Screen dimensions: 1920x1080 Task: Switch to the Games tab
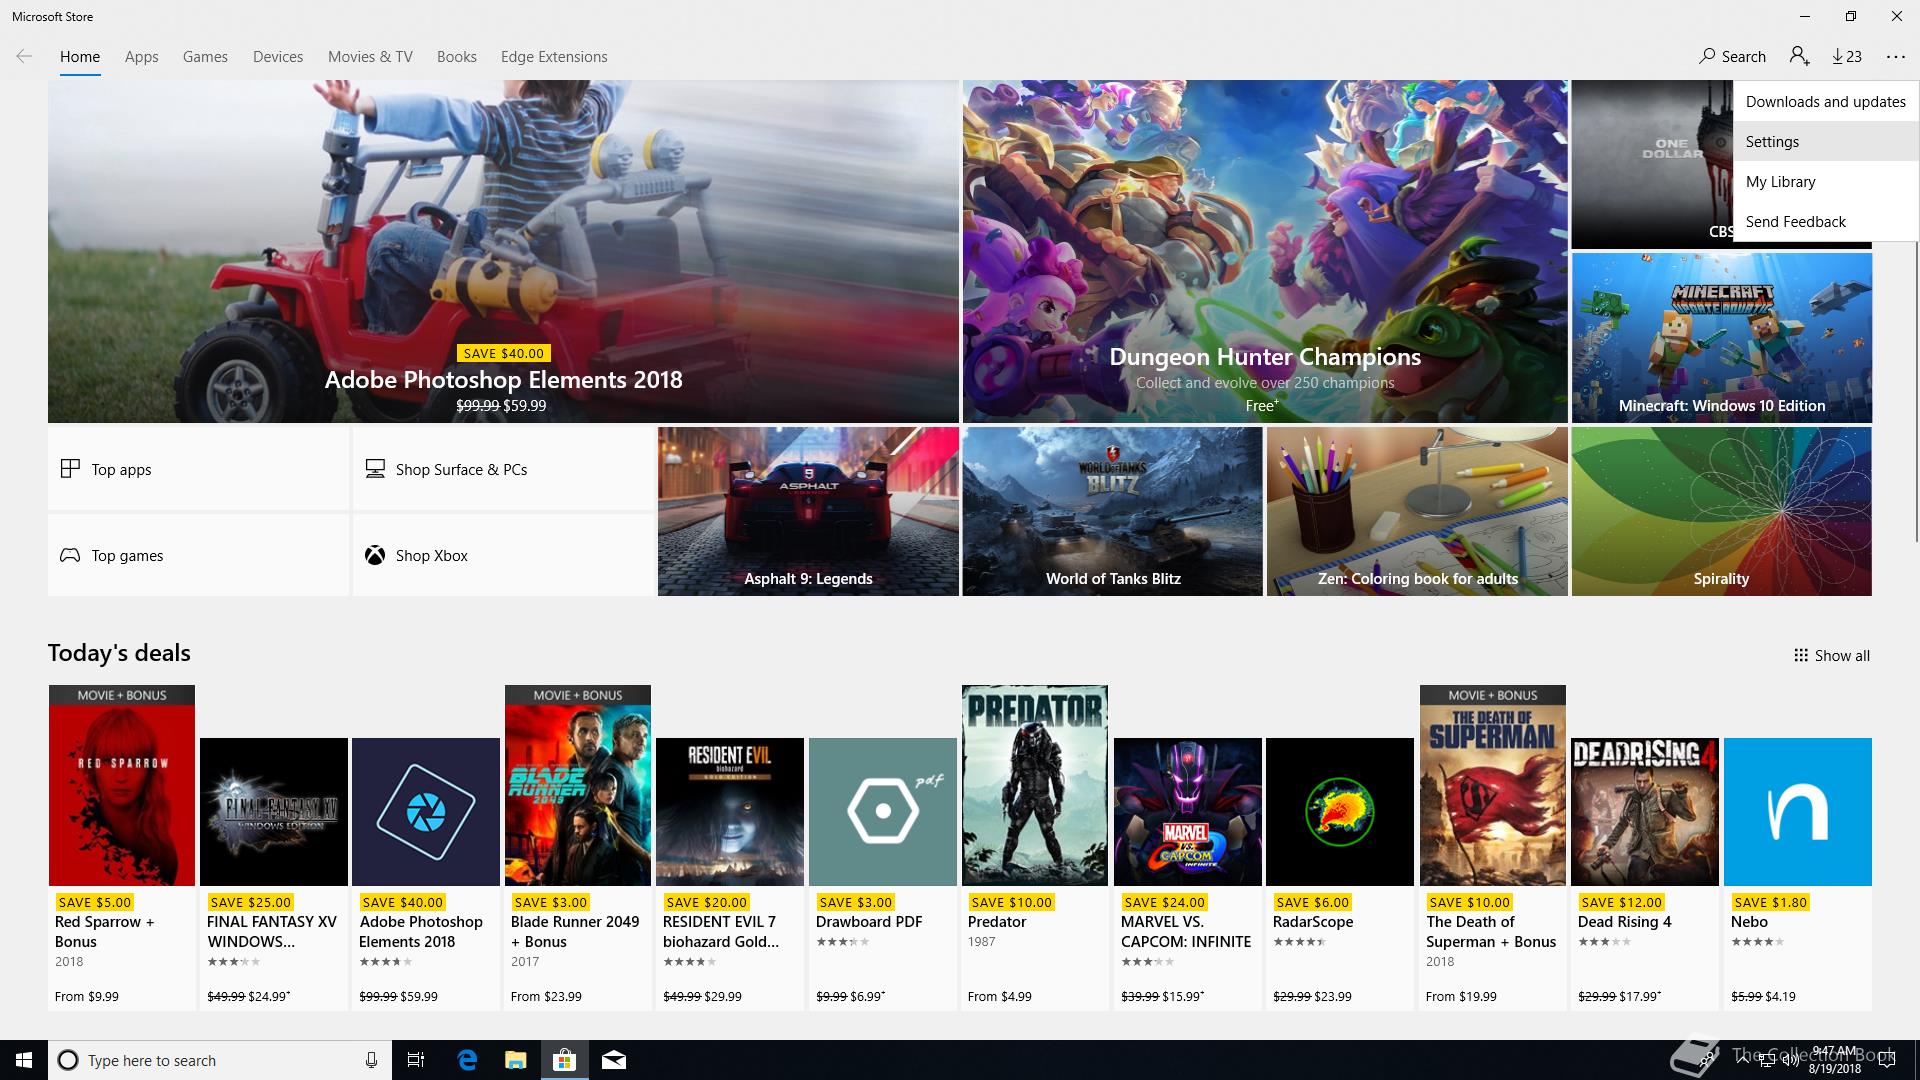(205, 57)
